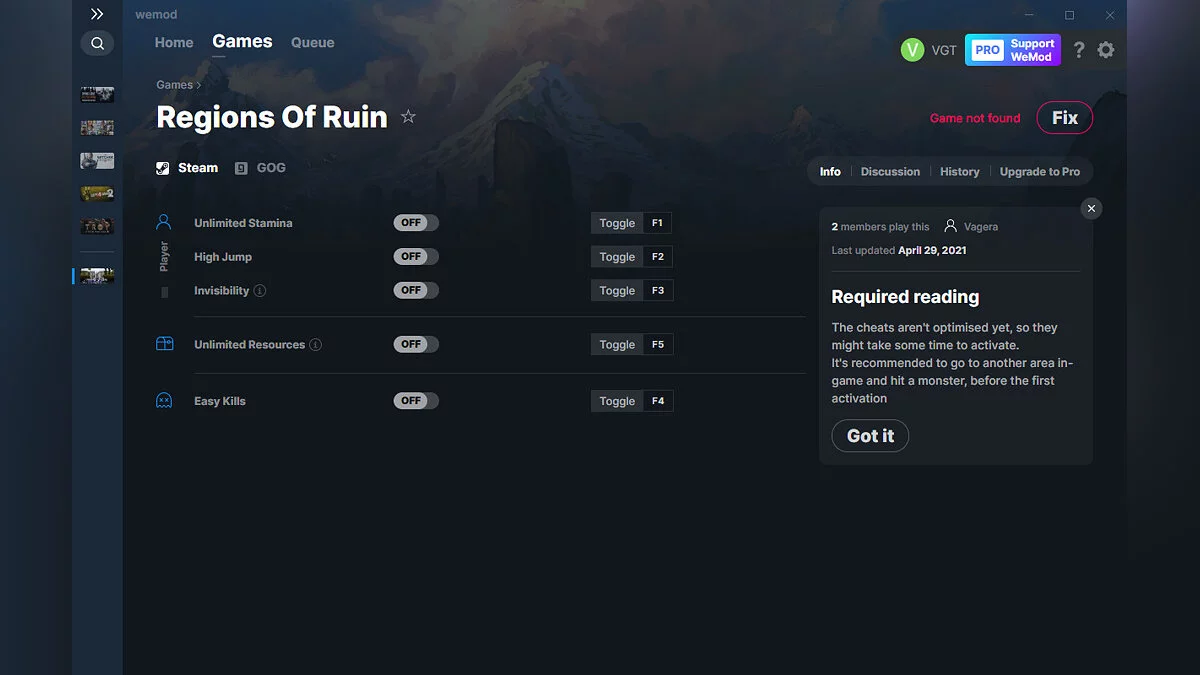The width and height of the screenshot is (1200, 675).
Task: Click the Games breadcrumb link
Action: pos(175,85)
